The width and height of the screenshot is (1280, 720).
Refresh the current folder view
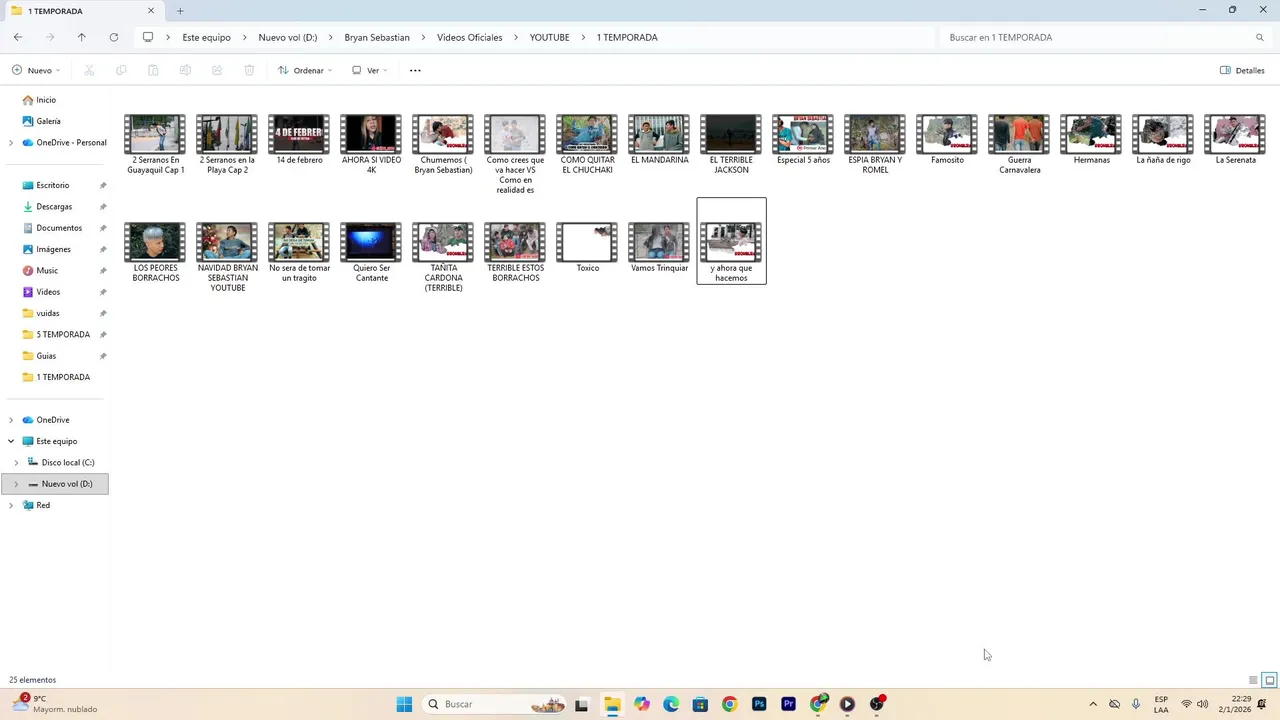(x=114, y=37)
